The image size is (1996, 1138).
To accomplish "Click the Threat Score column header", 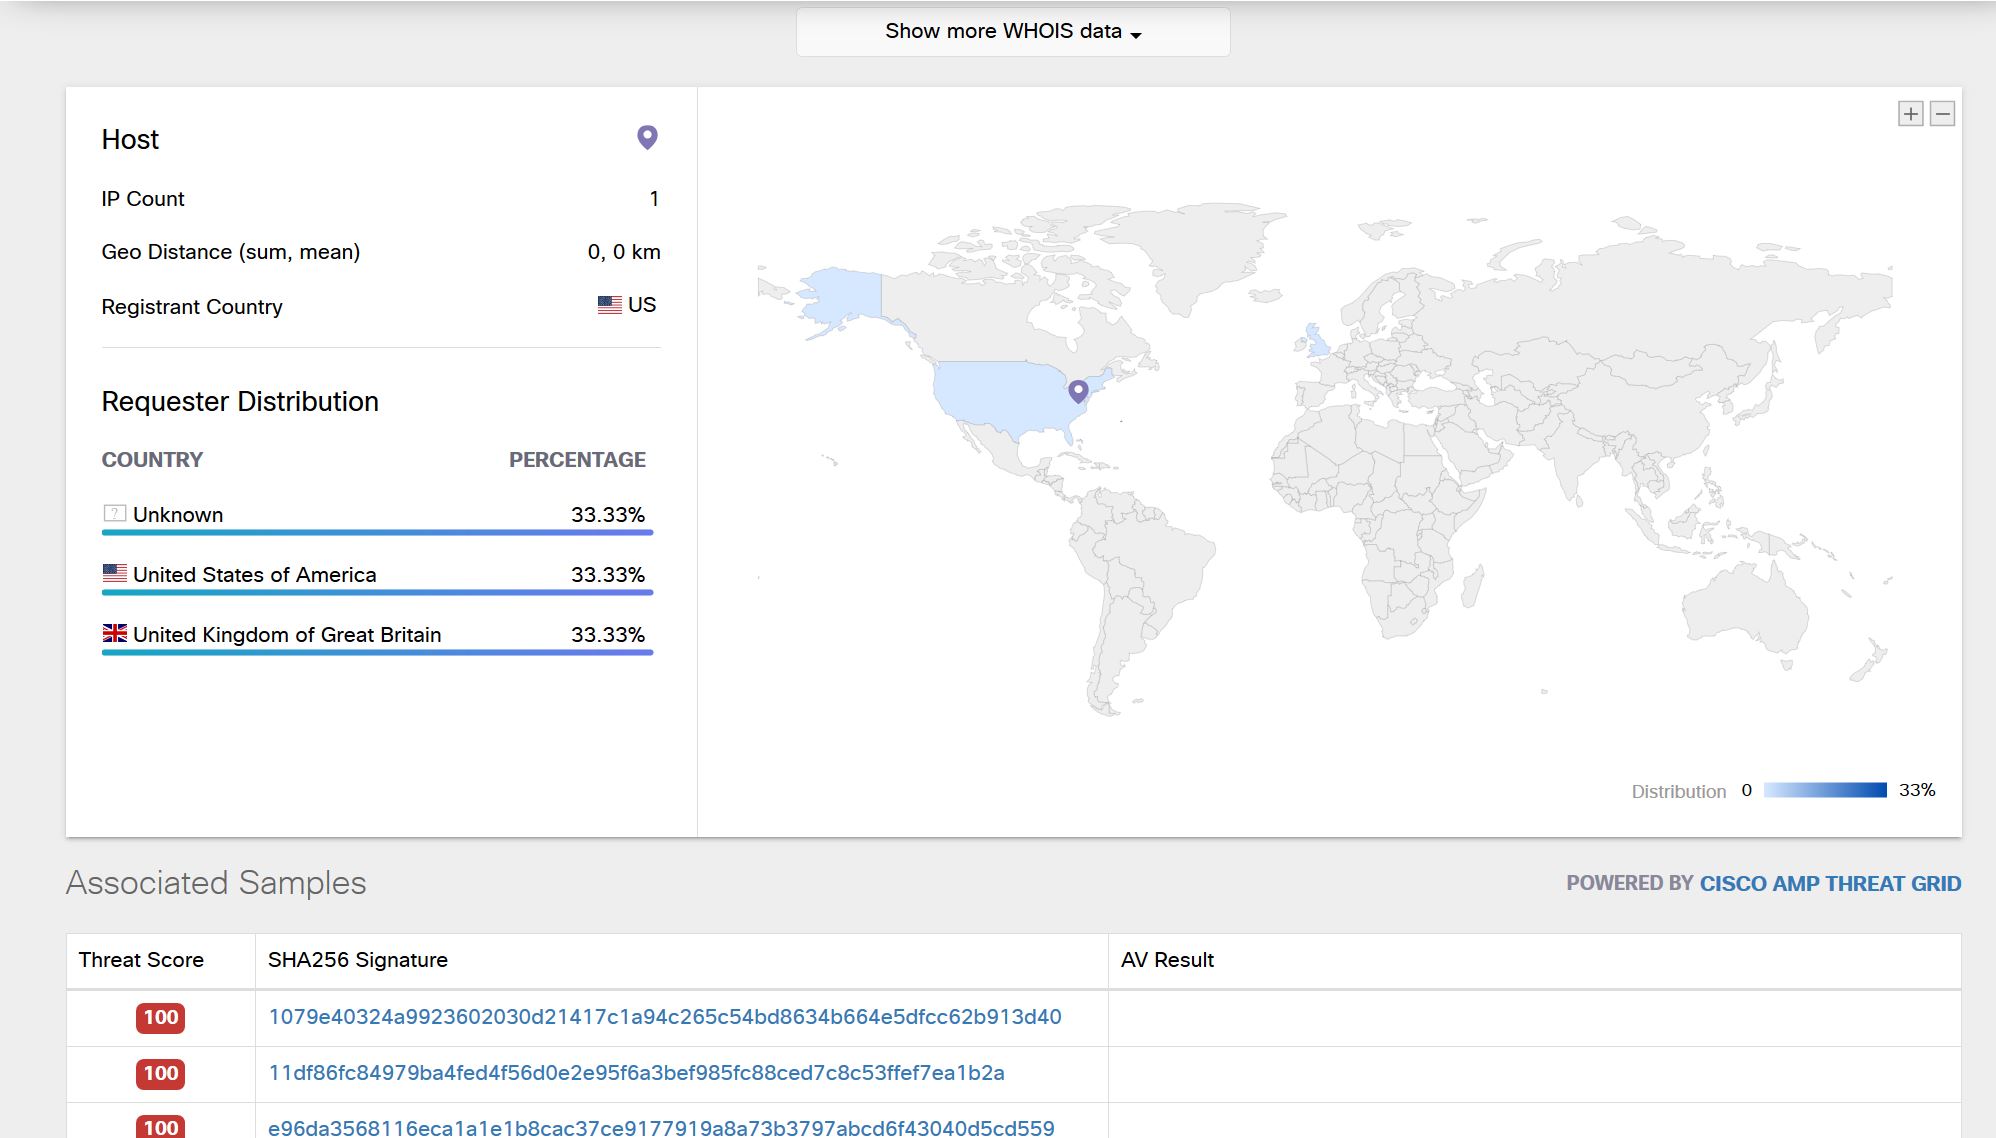I will click(141, 960).
